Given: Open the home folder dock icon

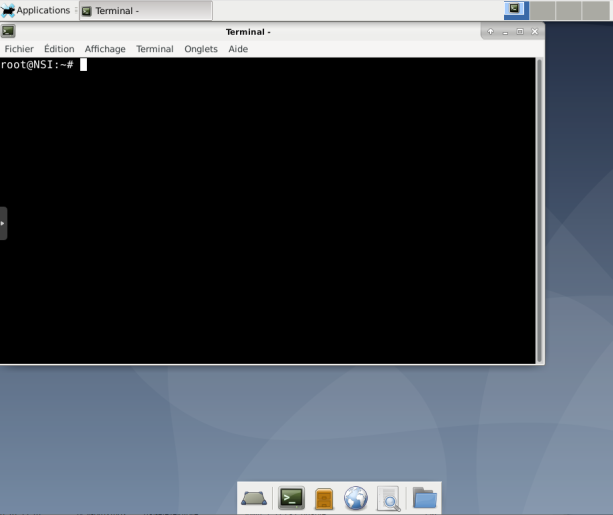Looking at the screenshot, I should [425, 498].
